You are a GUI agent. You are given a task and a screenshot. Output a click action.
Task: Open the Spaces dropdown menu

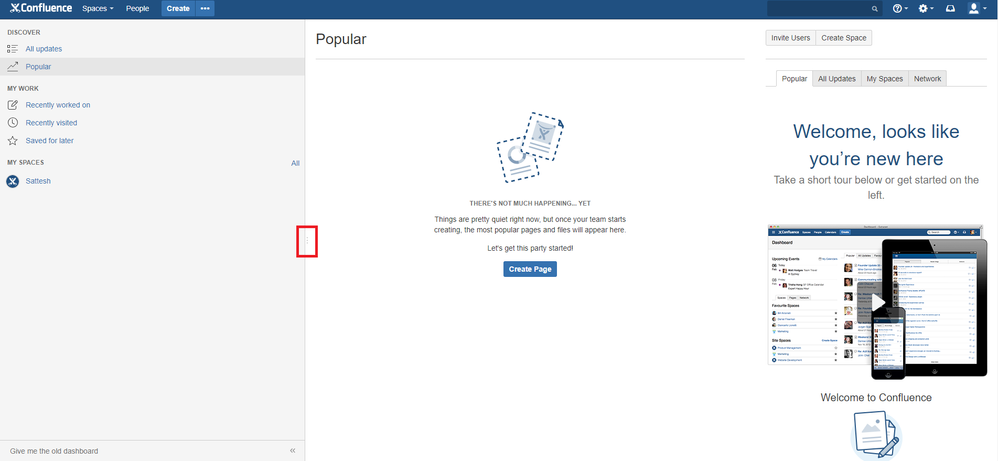click(x=97, y=8)
